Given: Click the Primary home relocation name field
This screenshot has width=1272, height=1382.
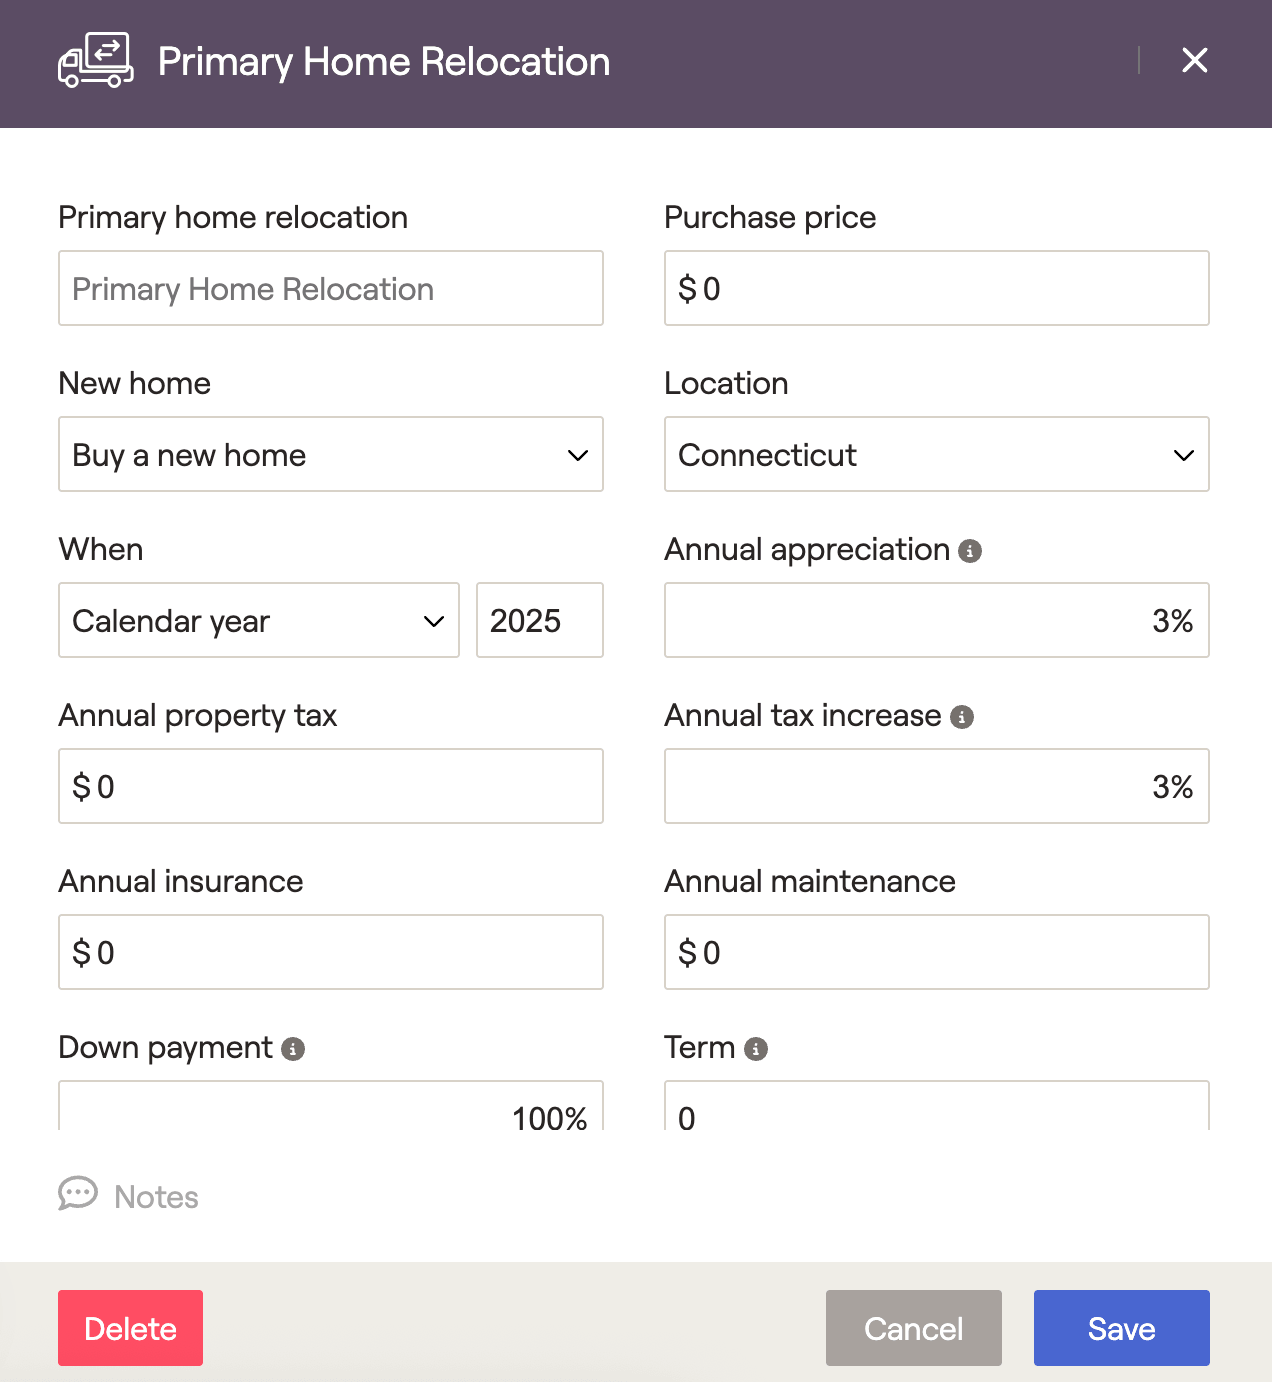Looking at the screenshot, I should pyautogui.click(x=331, y=289).
